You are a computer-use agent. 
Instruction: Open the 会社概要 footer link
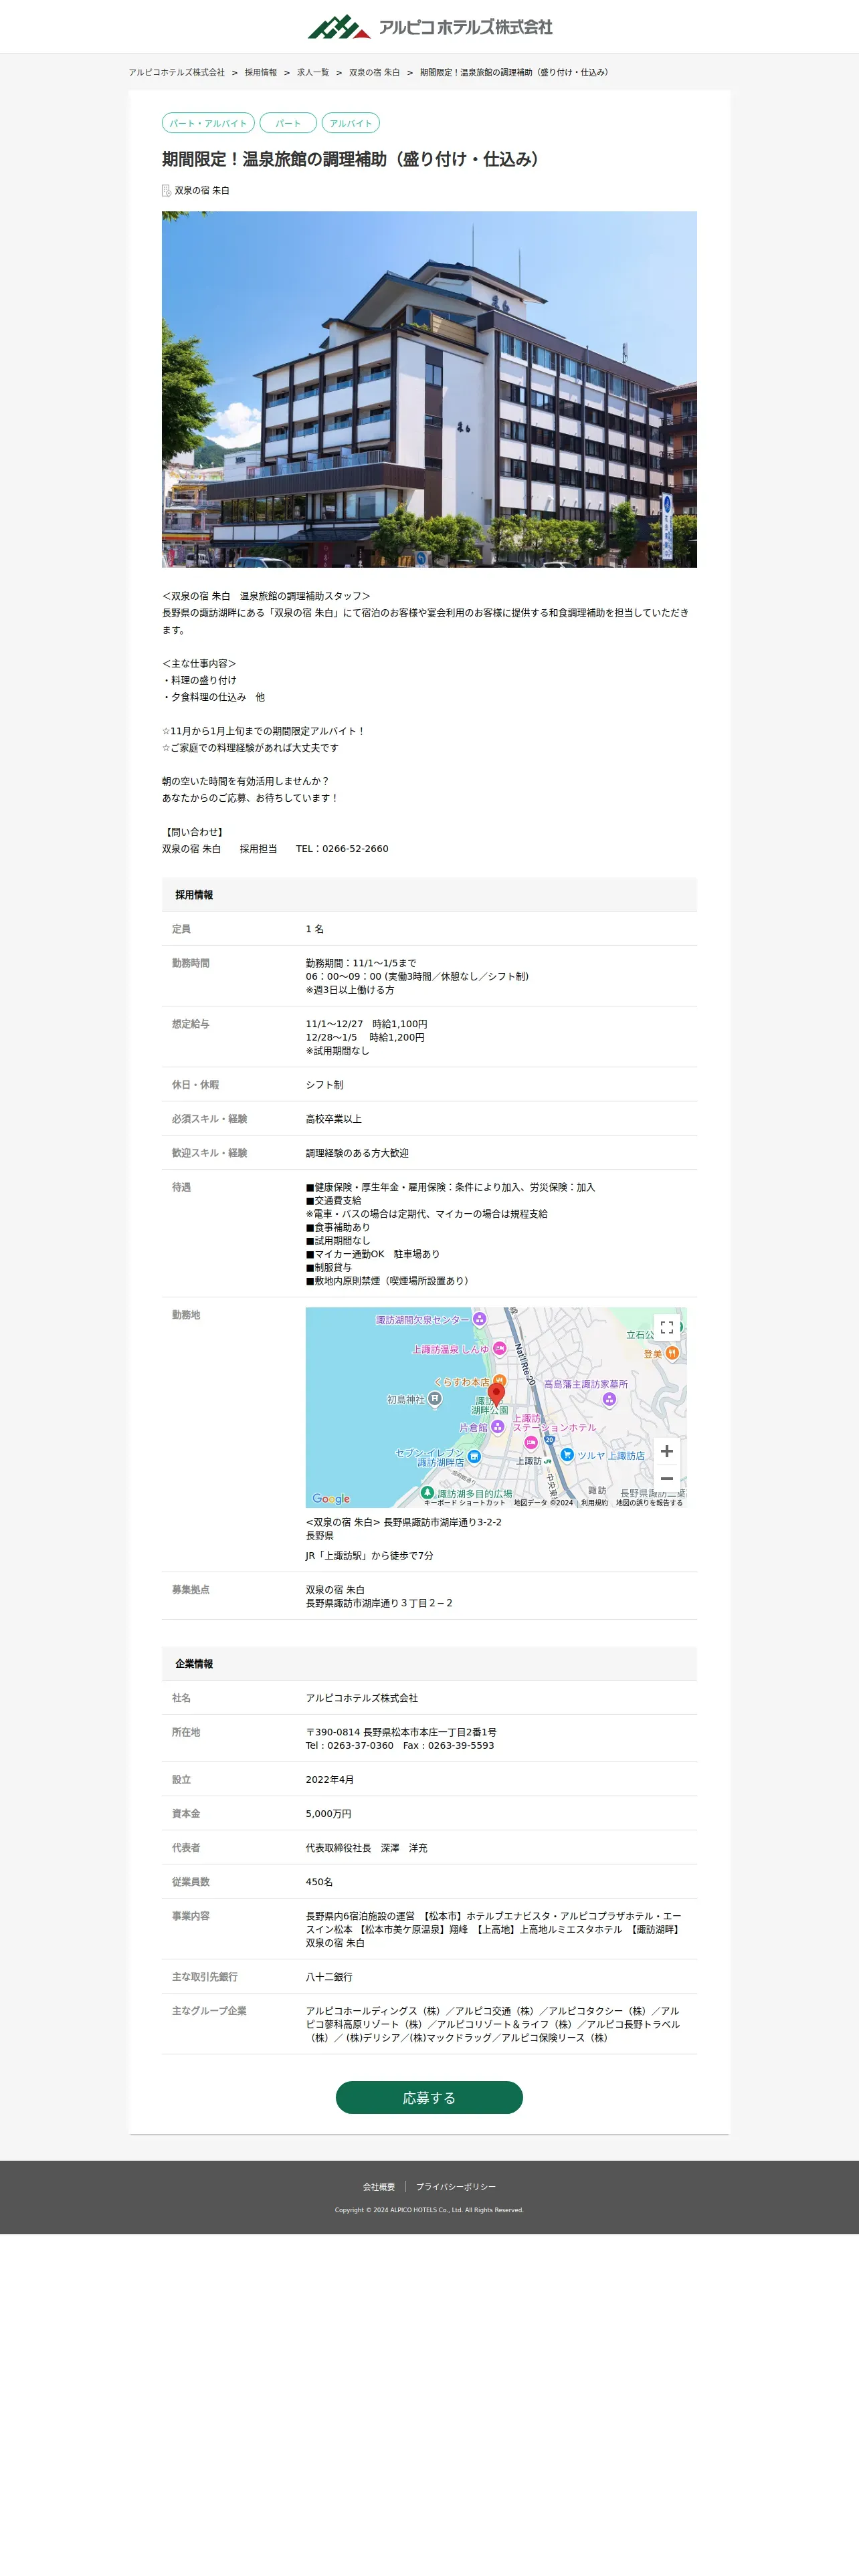tap(379, 2187)
